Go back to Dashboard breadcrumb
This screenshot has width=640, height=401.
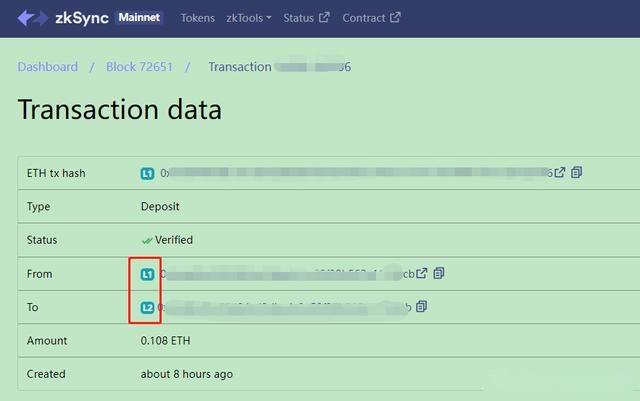(x=48, y=67)
